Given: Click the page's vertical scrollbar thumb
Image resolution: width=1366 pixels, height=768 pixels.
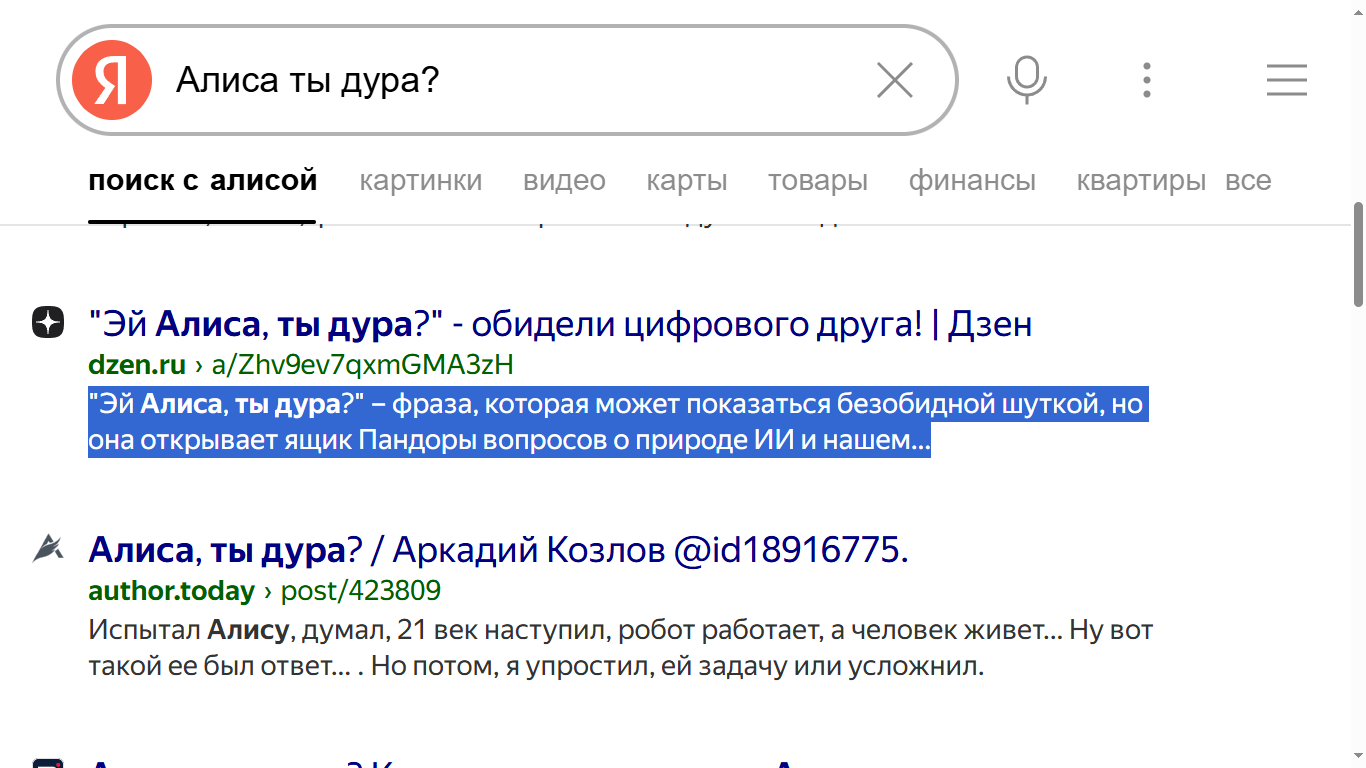Looking at the screenshot, I should [x=1358, y=254].
